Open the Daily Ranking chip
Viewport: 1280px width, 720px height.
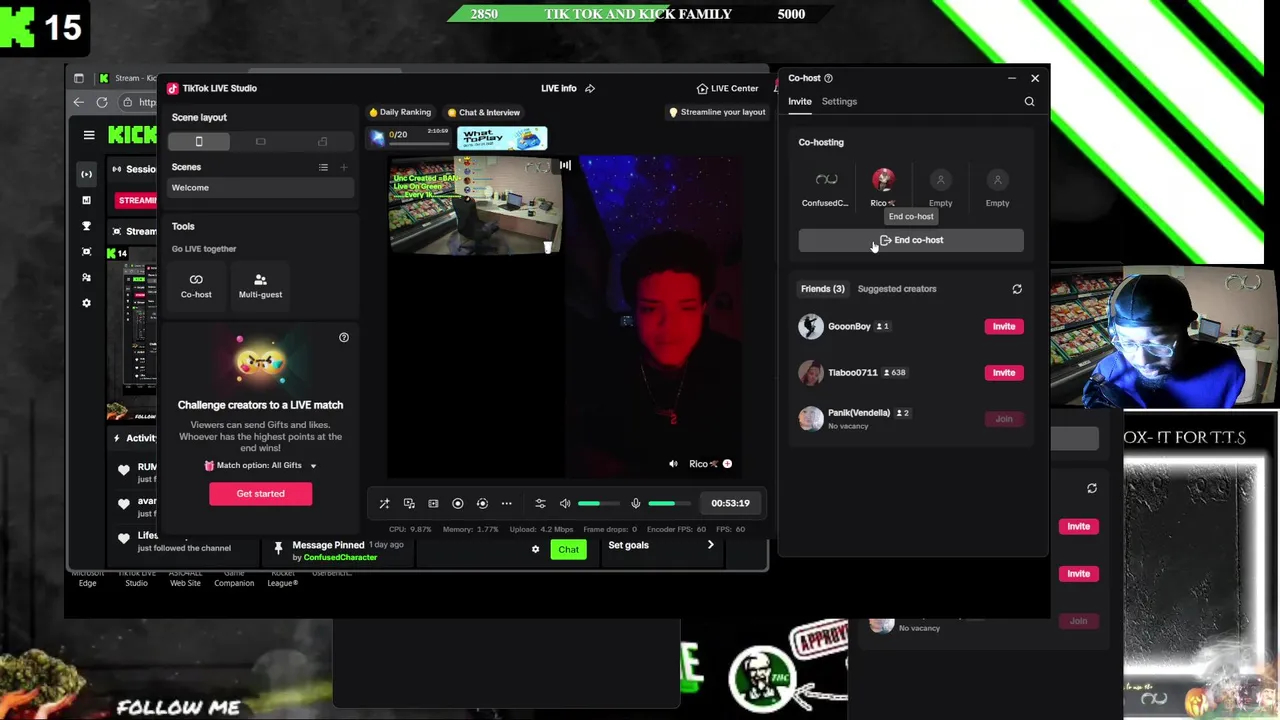coord(400,112)
